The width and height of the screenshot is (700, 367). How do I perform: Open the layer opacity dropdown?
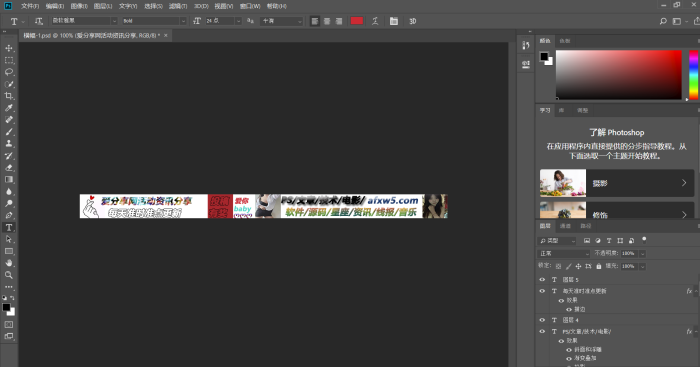[x=642, y=253]
